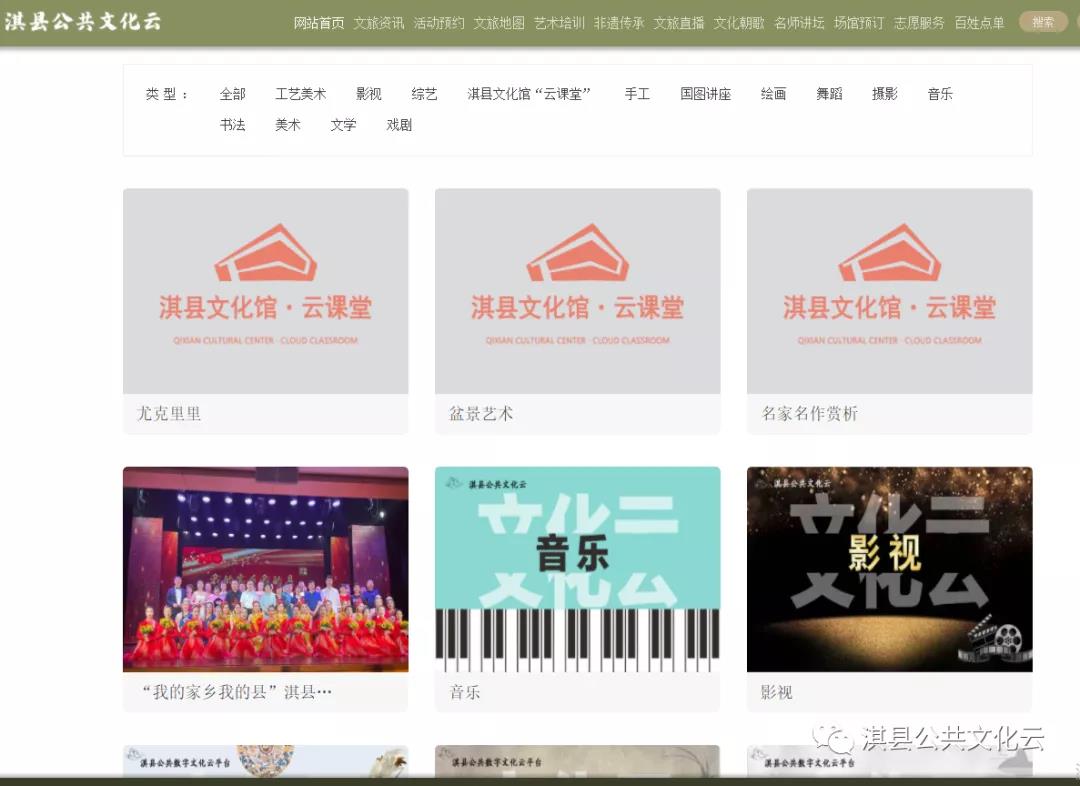
Task: Open the 网站首页 nav item
Action: pyautogui.click(x=318, y=23)
